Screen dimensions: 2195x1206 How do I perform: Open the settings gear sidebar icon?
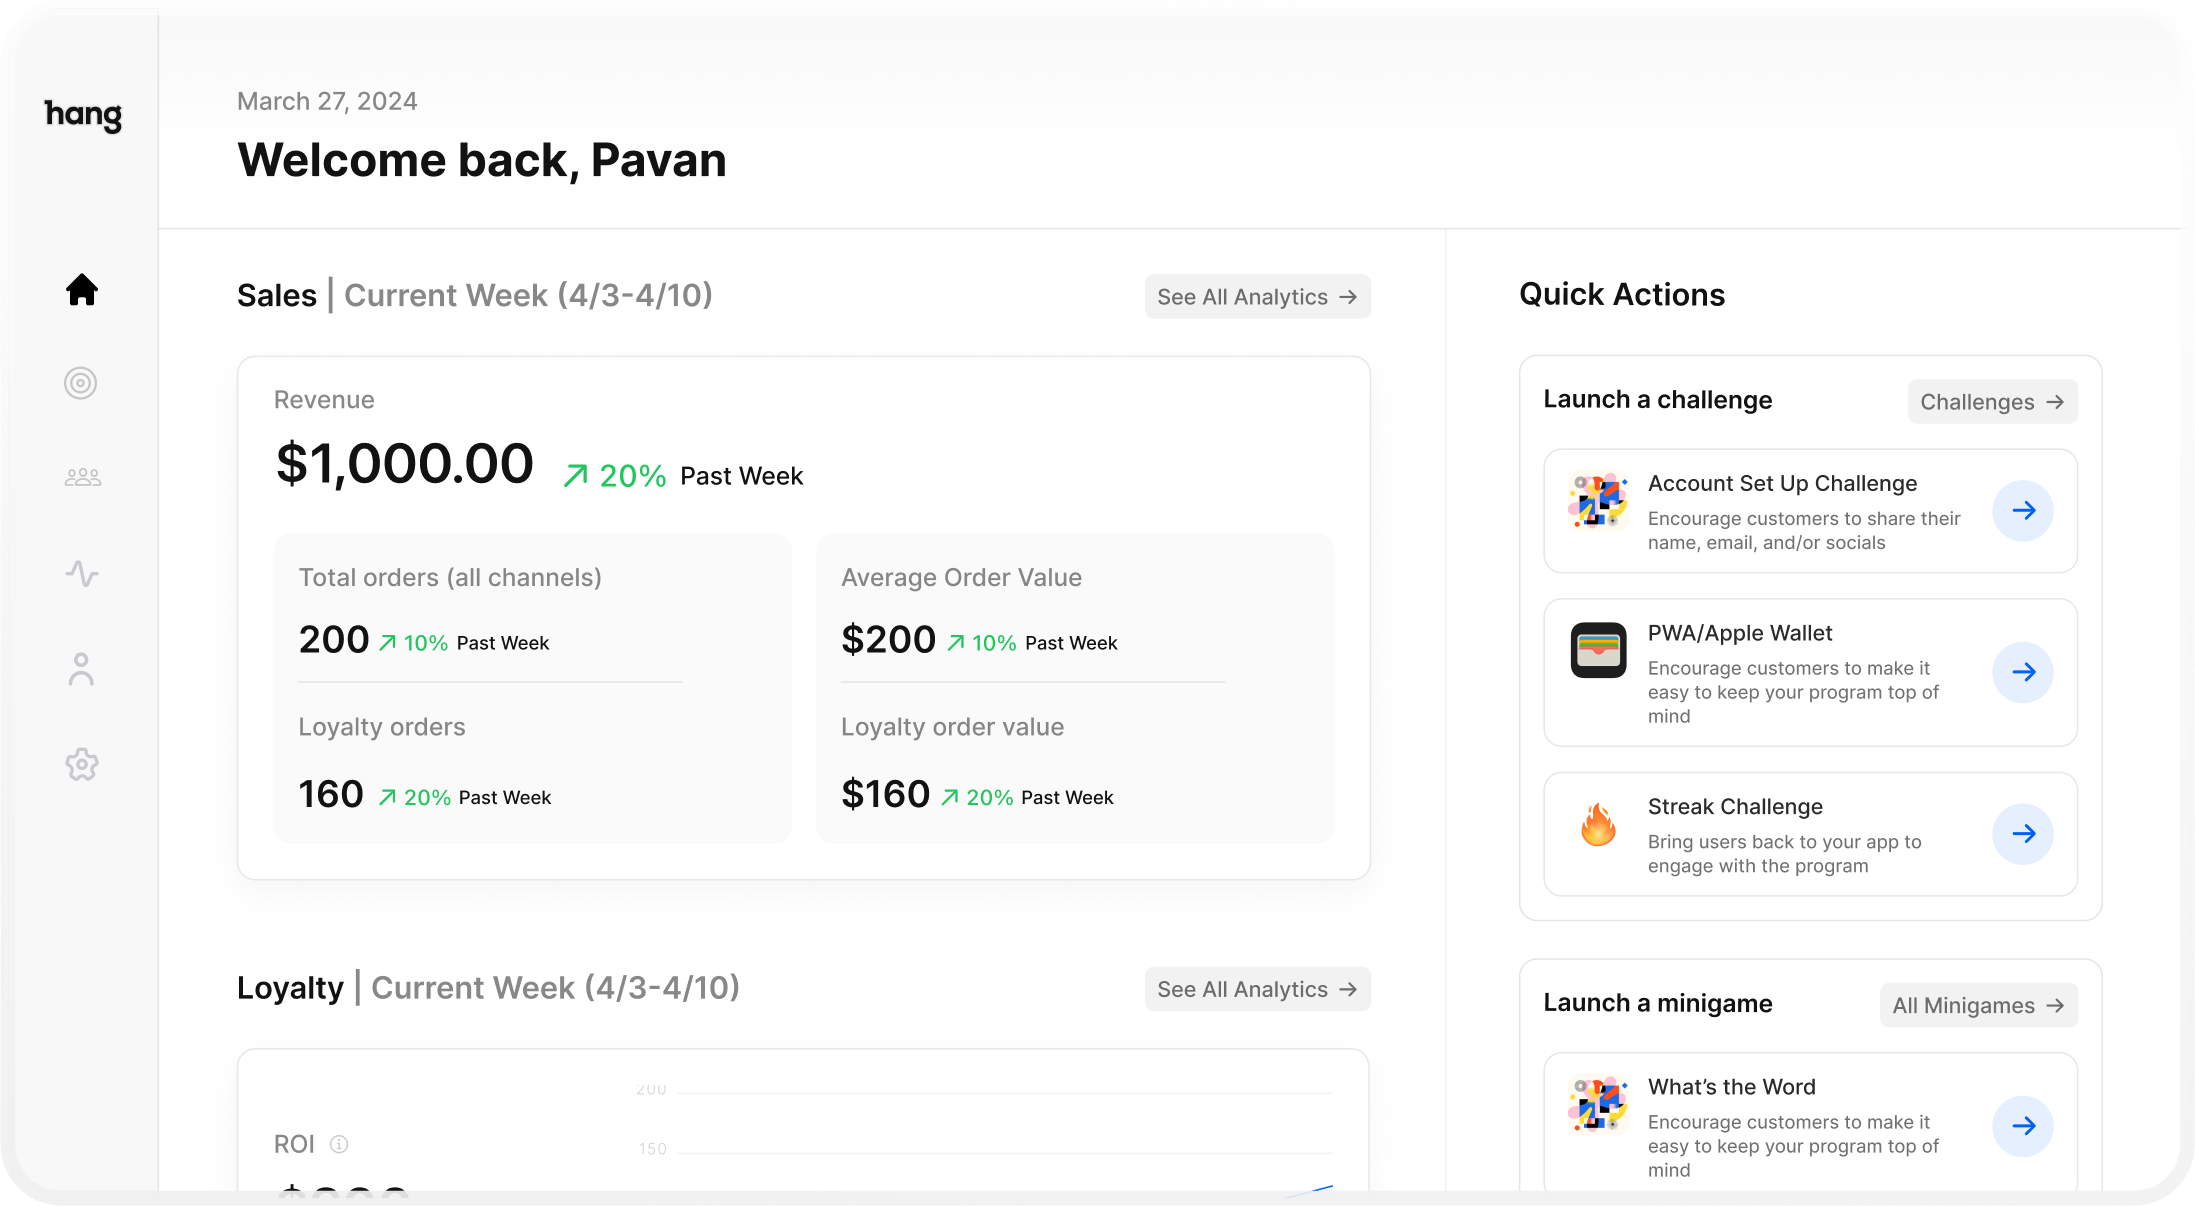pyautogui.click(x=82, y=765)
